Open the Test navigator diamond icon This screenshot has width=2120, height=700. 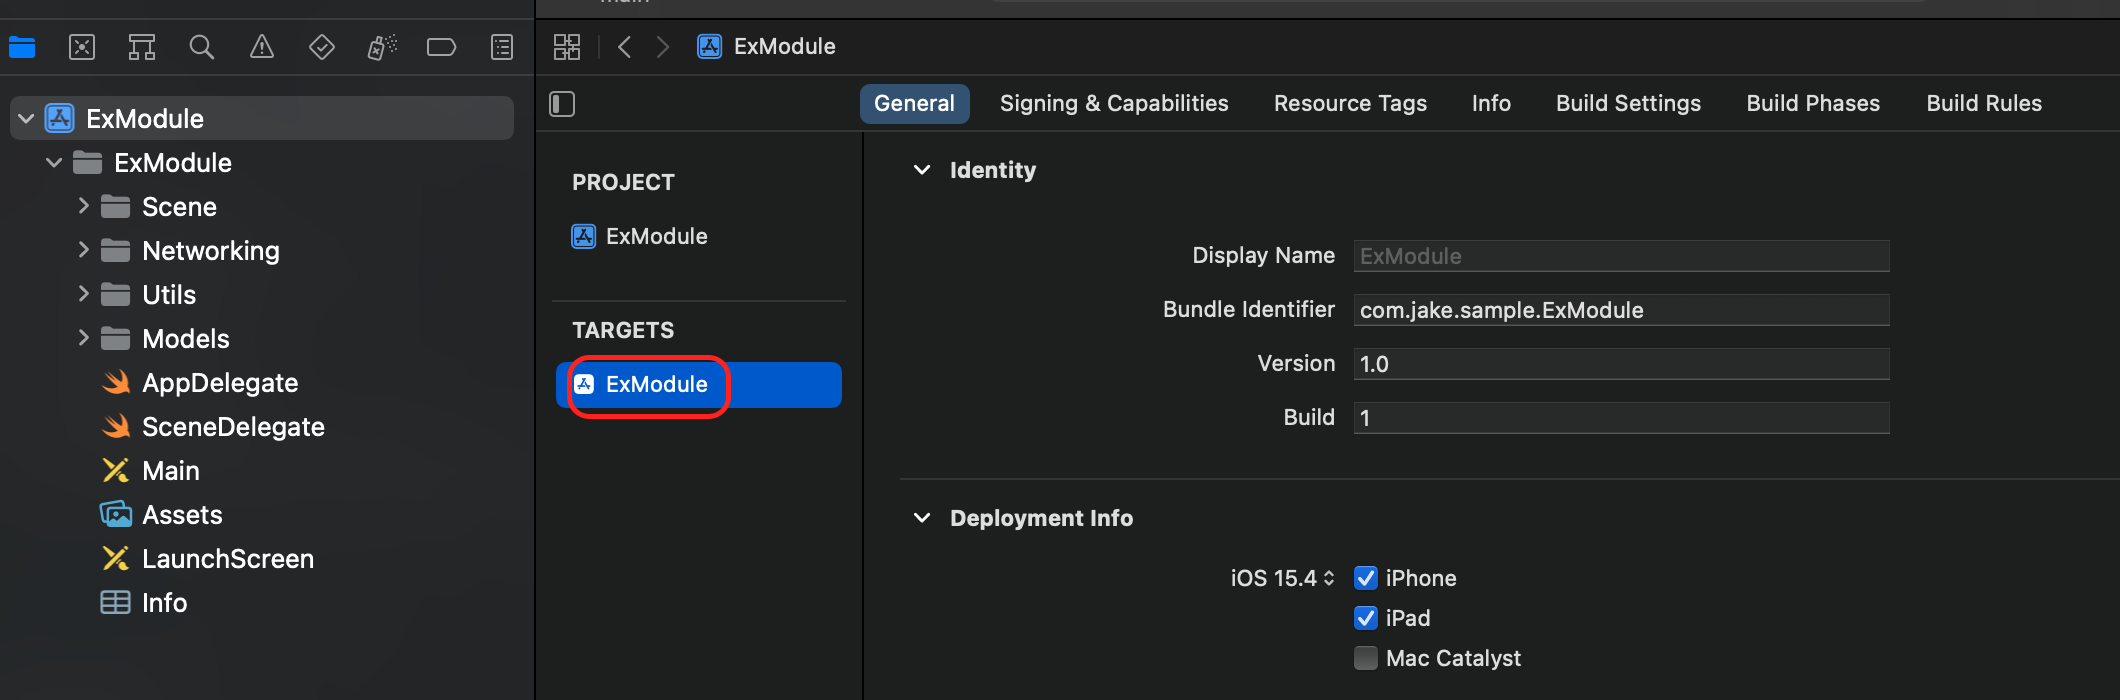point(322,47)
